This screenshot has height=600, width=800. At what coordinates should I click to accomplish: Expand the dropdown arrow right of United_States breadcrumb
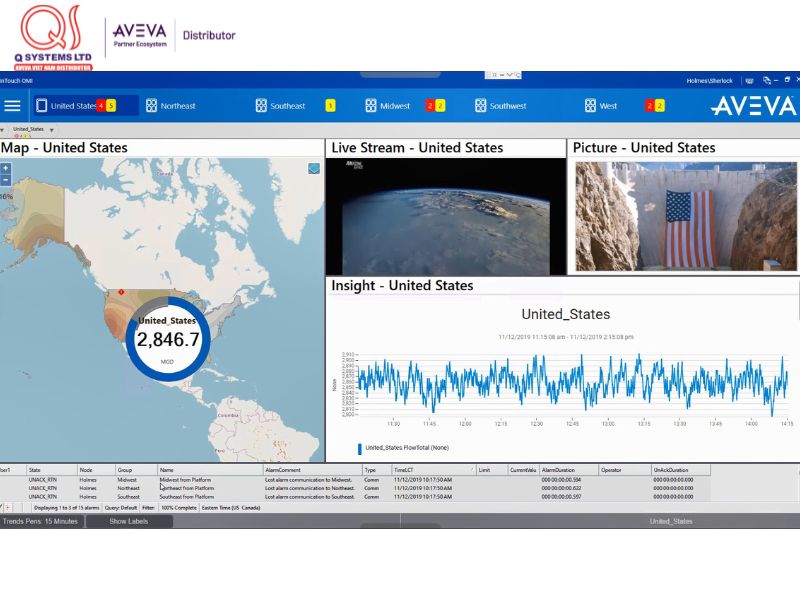coord(52,129)
